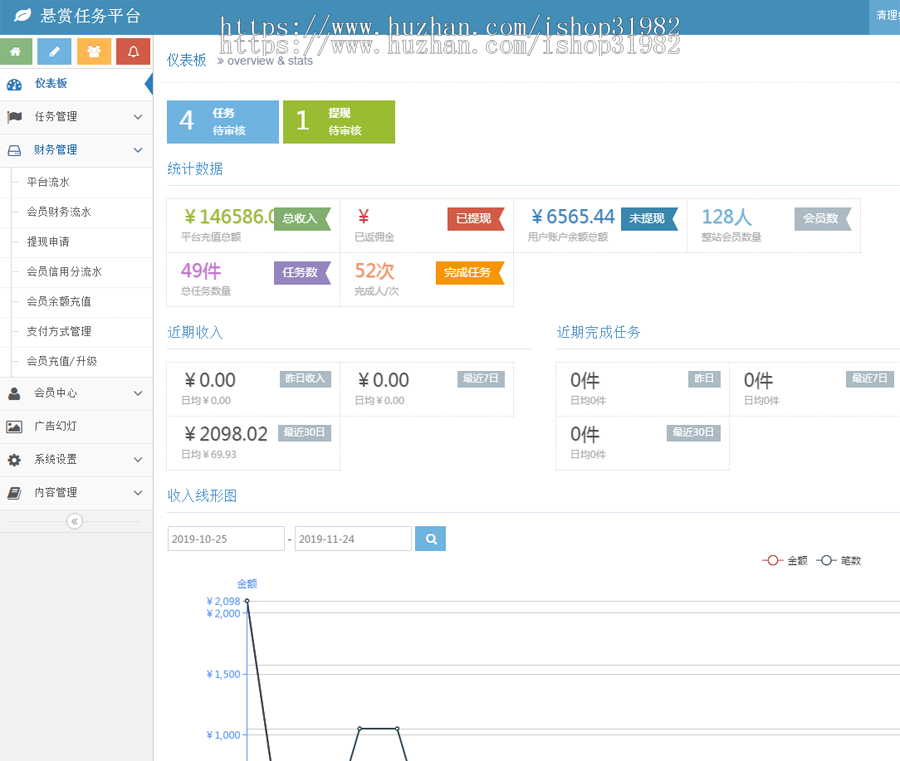Viewport: 900px width, 761px height.
Task: Expand the 系统设置 menu chevron
Action: pos(138,460)
